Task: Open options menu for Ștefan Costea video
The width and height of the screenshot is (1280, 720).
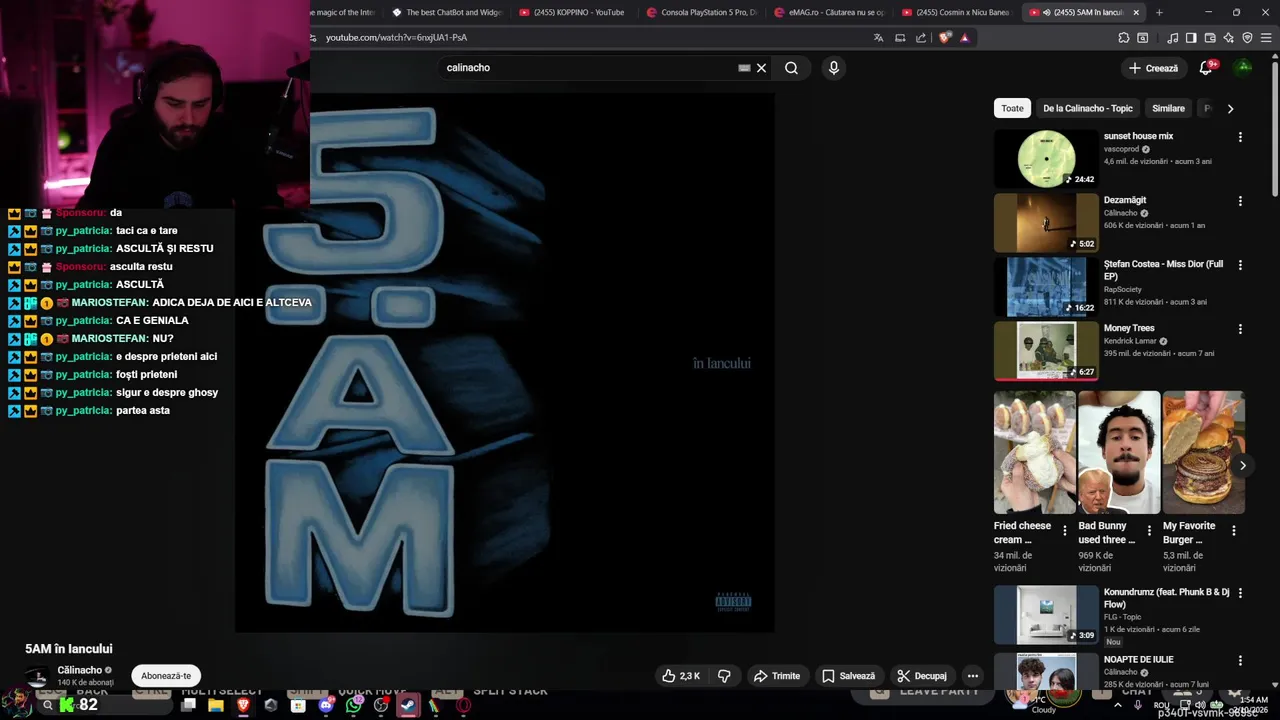Action: coord(1240,265)
